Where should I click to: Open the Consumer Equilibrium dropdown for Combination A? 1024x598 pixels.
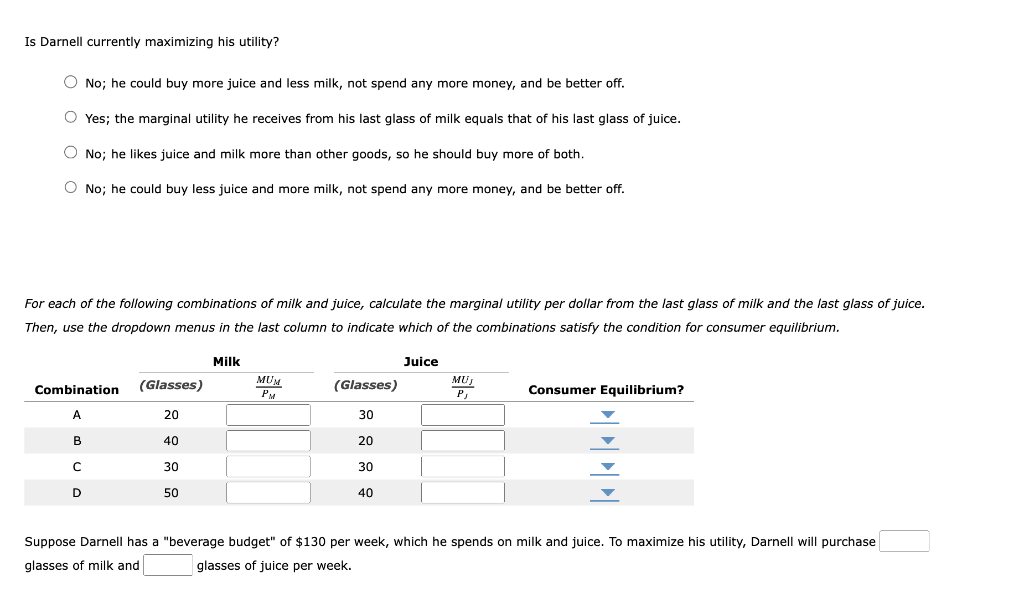604,414
